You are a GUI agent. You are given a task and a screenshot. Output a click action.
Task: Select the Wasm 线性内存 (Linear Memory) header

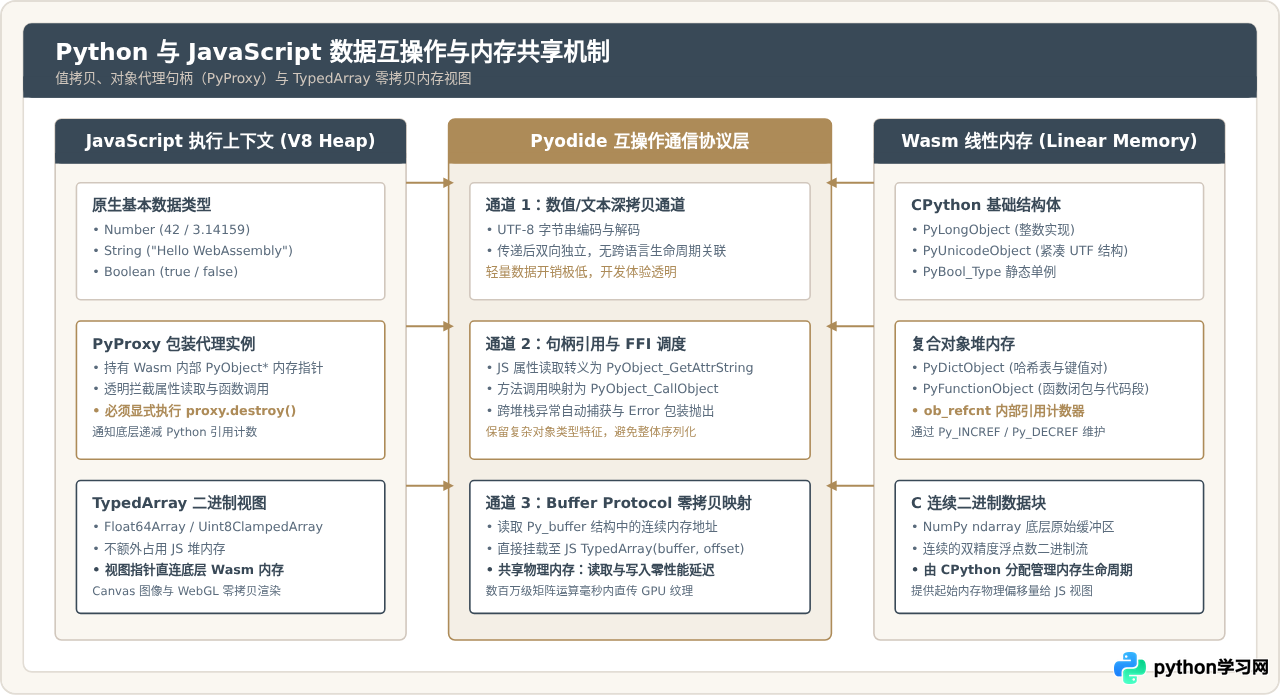pyautogui.click(x=1049, y=141)
